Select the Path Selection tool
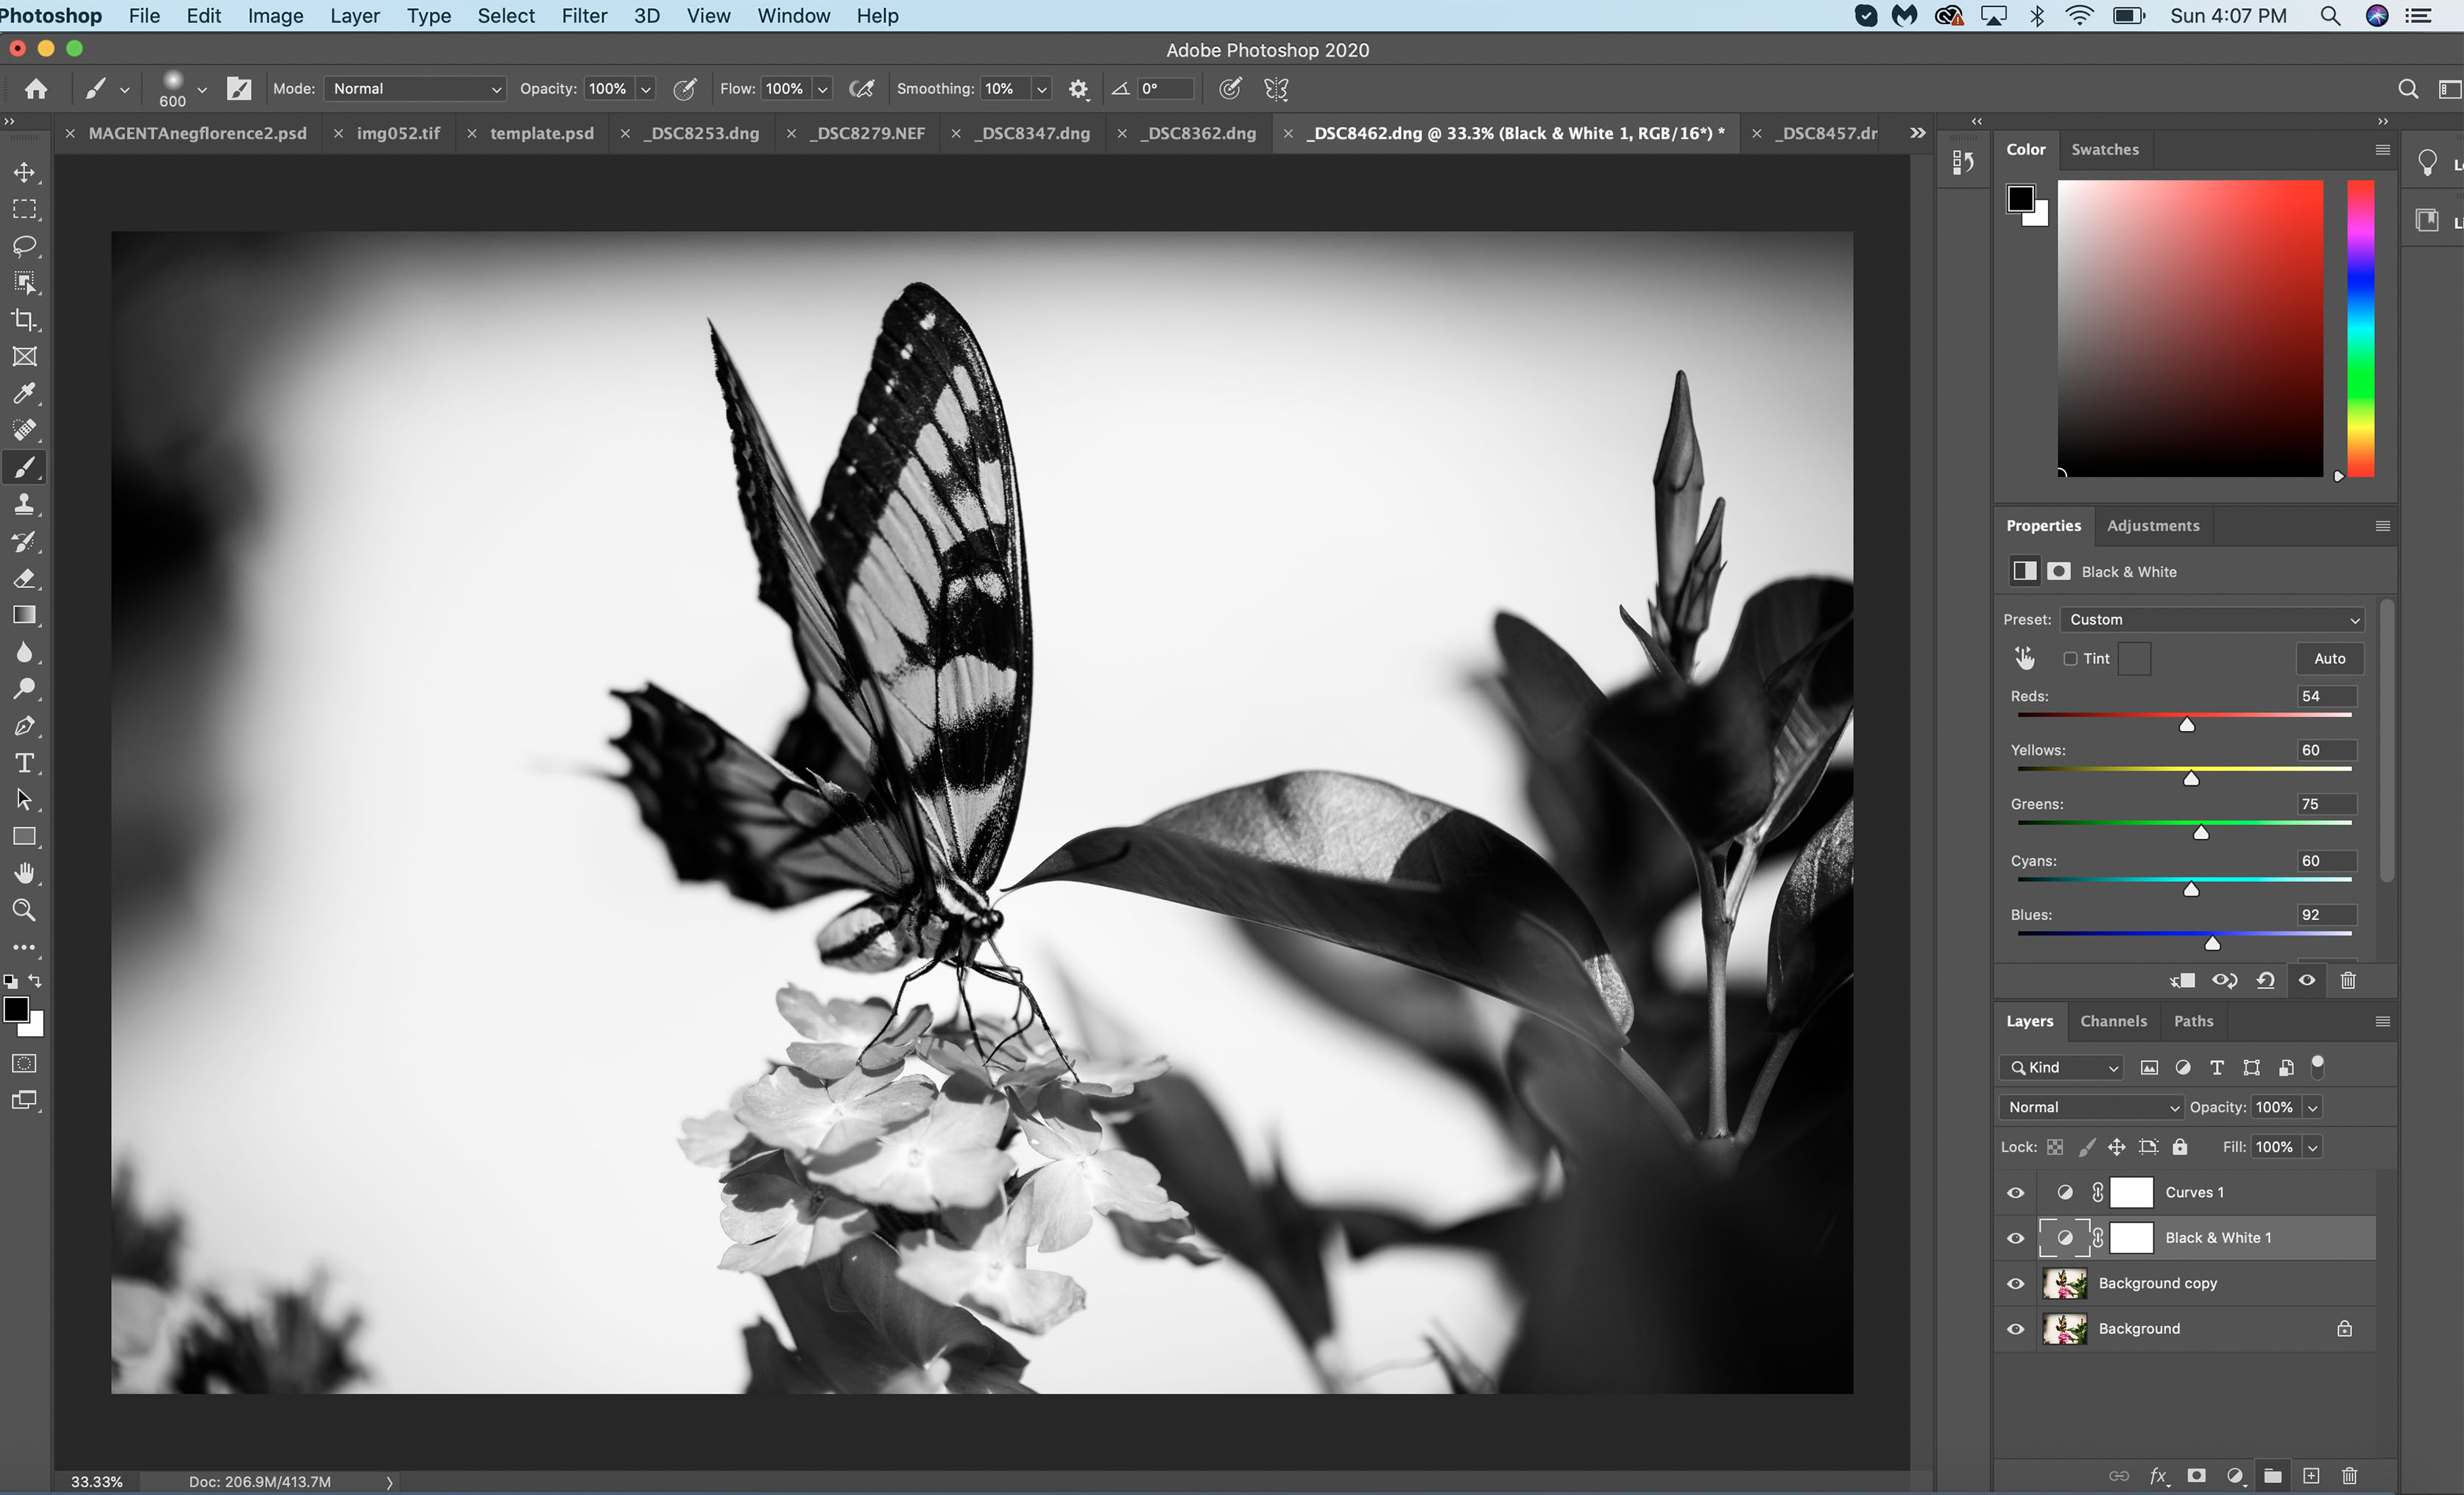This screenshot has width=2464, height=1495. 24,800
